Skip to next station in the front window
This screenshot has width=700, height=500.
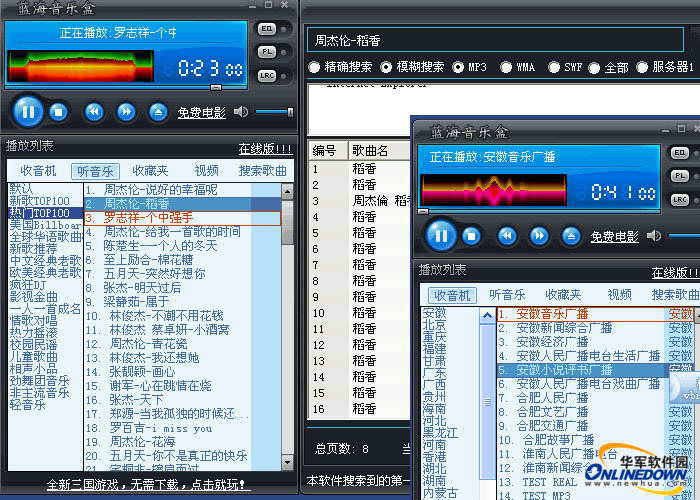pos(539,236)
